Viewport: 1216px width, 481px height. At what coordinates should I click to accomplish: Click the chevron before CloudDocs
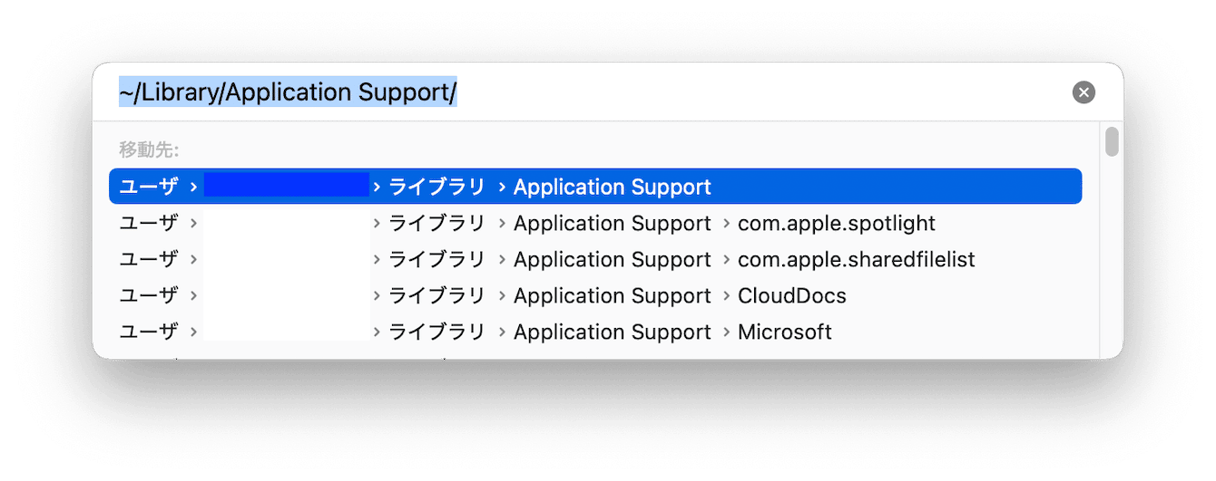725,295
